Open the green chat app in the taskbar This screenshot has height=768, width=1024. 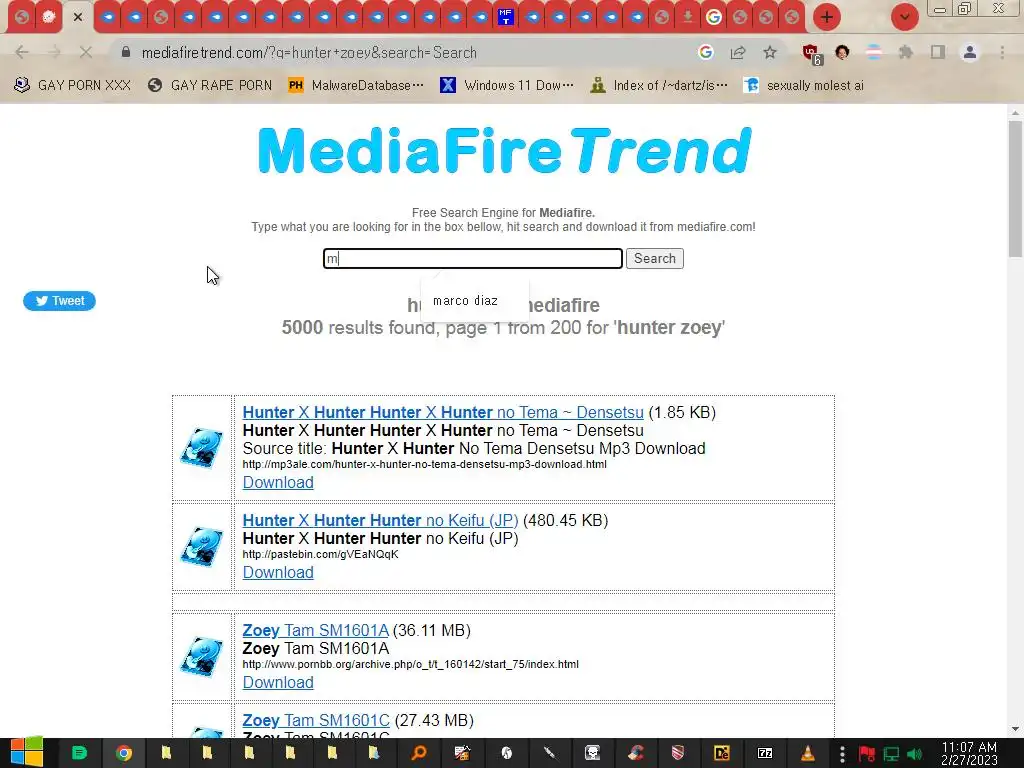tap(80, 753)
